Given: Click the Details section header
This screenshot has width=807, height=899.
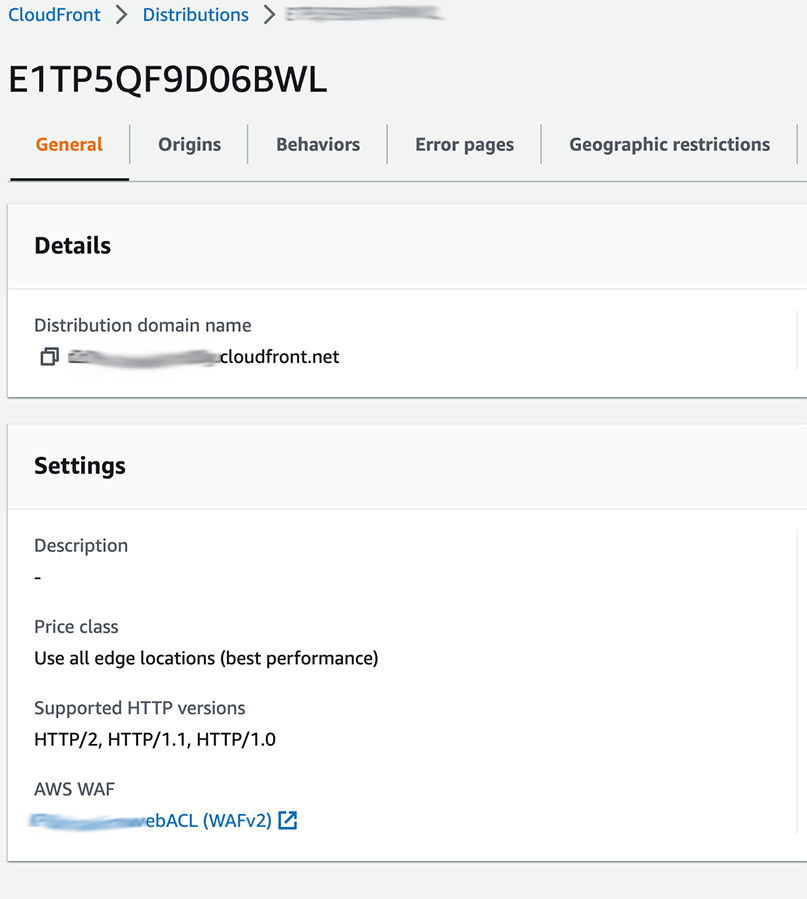Looking at the screenshot, I should tap(72, 245).
